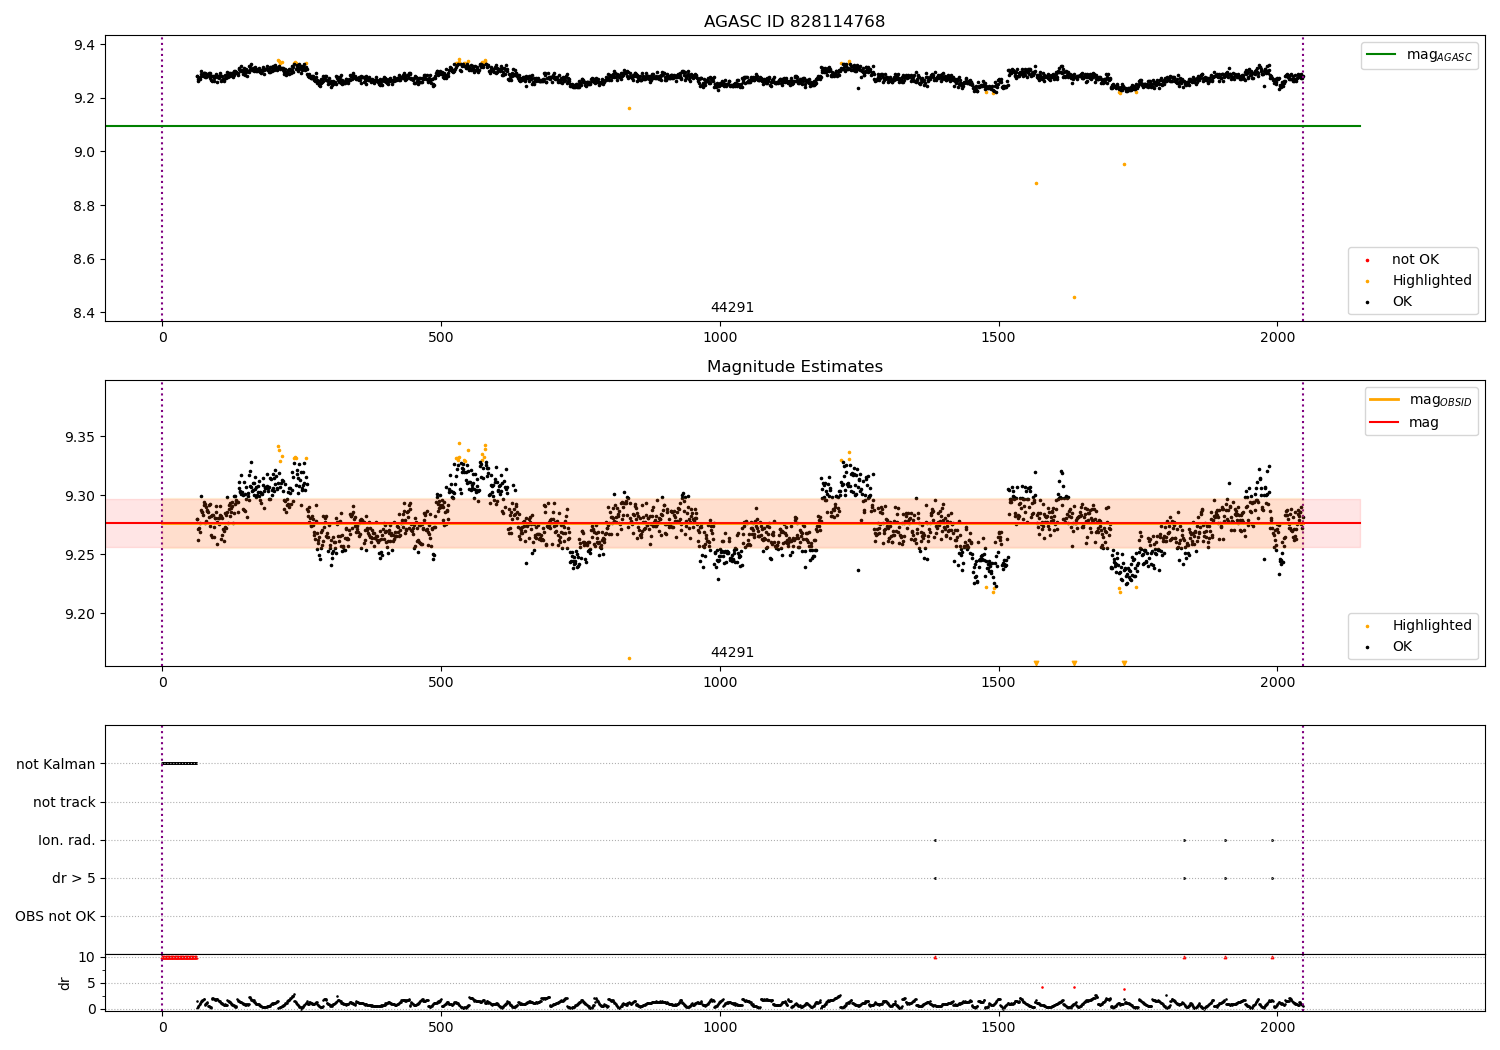Click the "Ion. rad." row label

click(x=67, y=841)
